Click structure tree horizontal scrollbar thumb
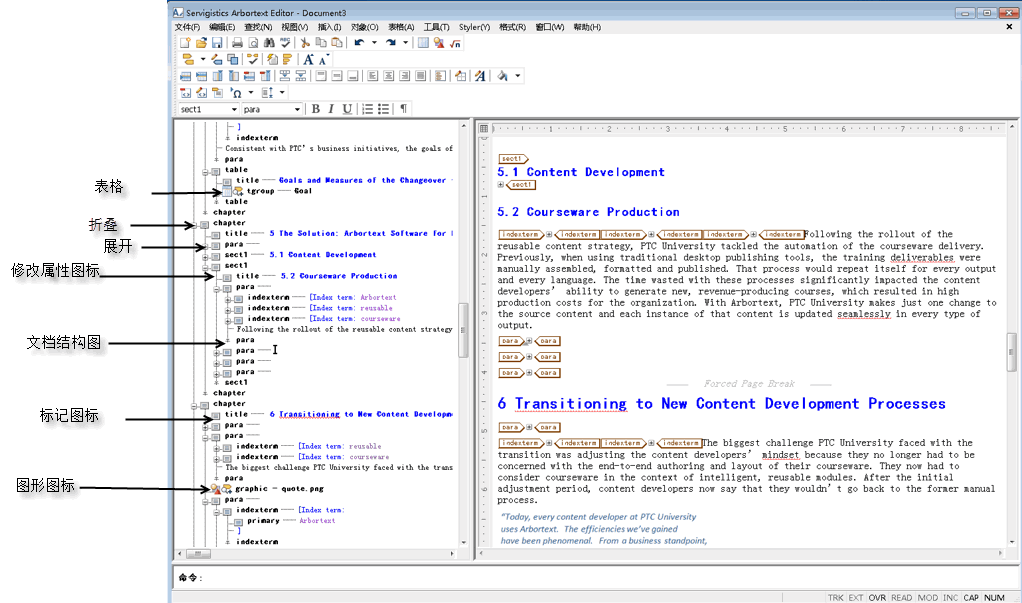 198,553
